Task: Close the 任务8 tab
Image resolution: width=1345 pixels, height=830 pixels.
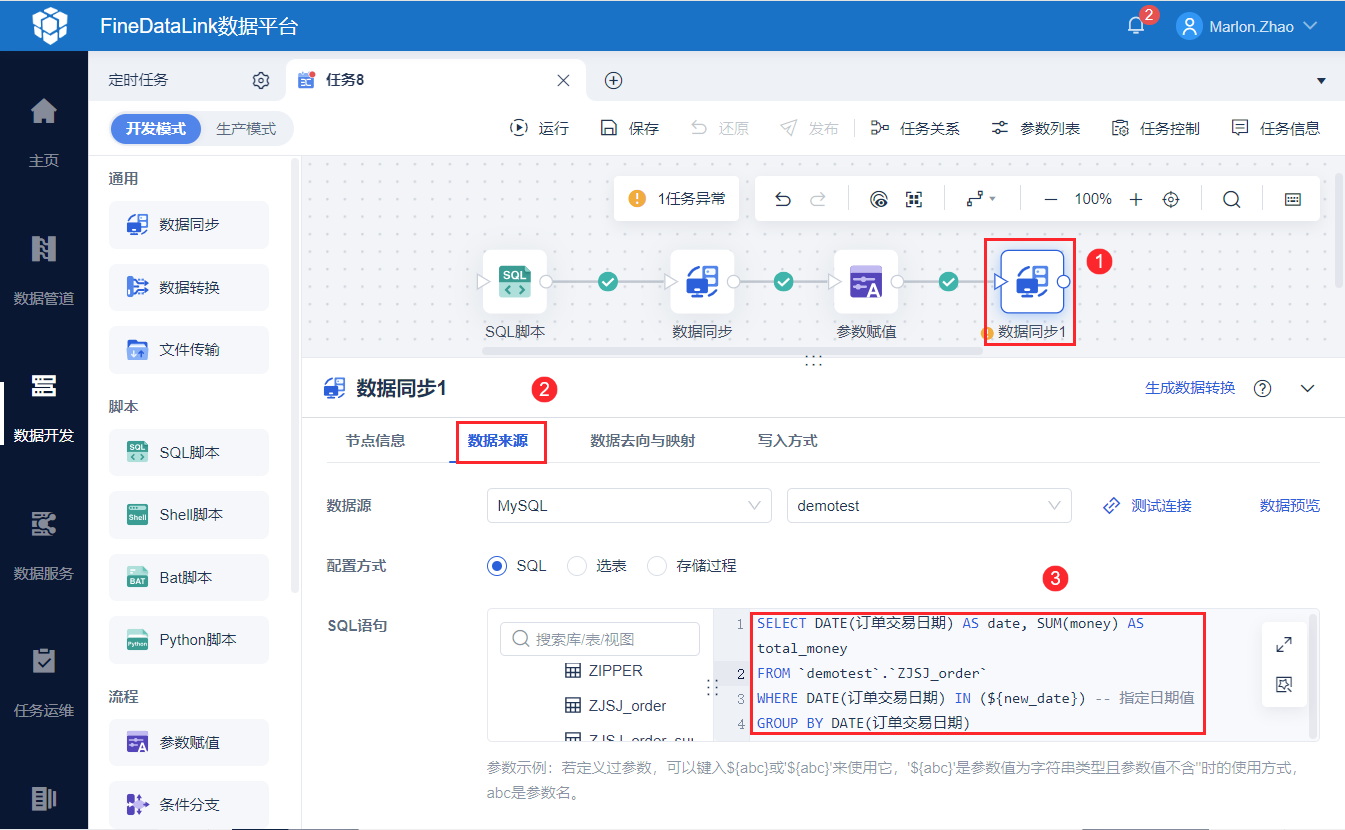Action: pos(563,80)
